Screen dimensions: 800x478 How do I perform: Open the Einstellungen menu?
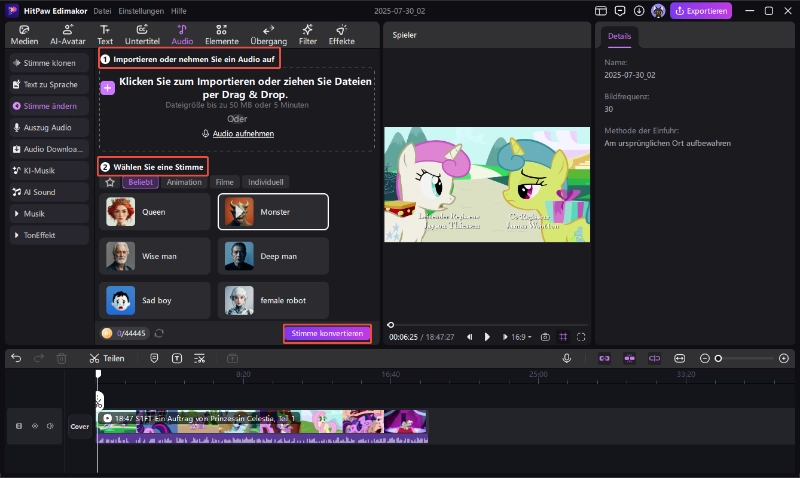click(x=141, y=11)
